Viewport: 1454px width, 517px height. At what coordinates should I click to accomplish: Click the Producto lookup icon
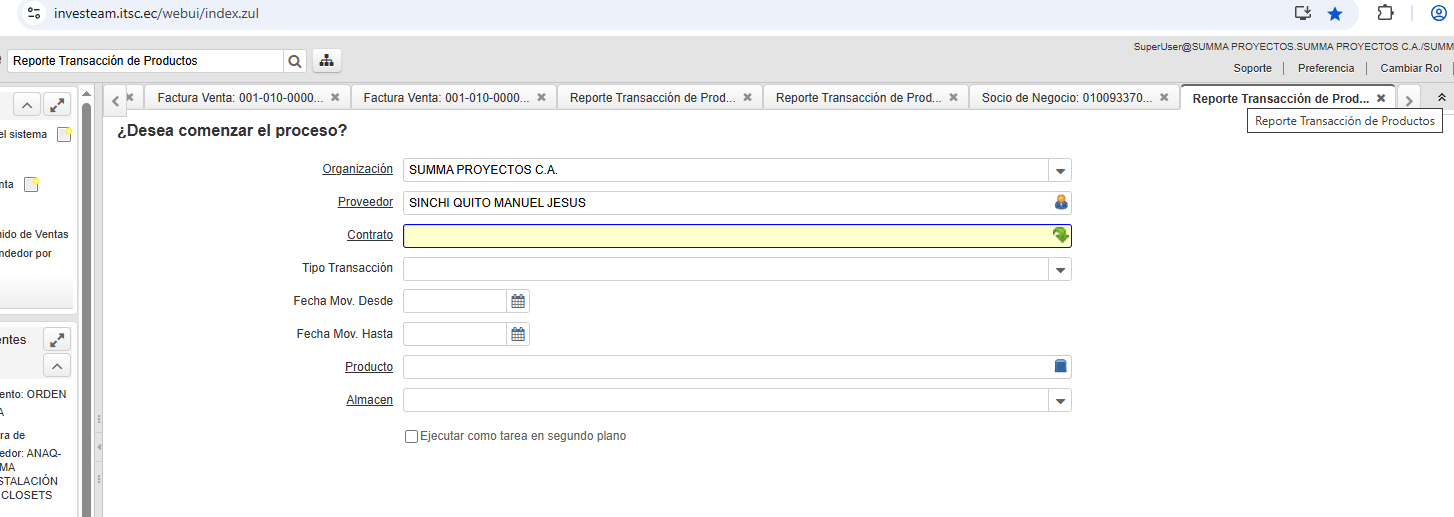(x=1061, y=367)
